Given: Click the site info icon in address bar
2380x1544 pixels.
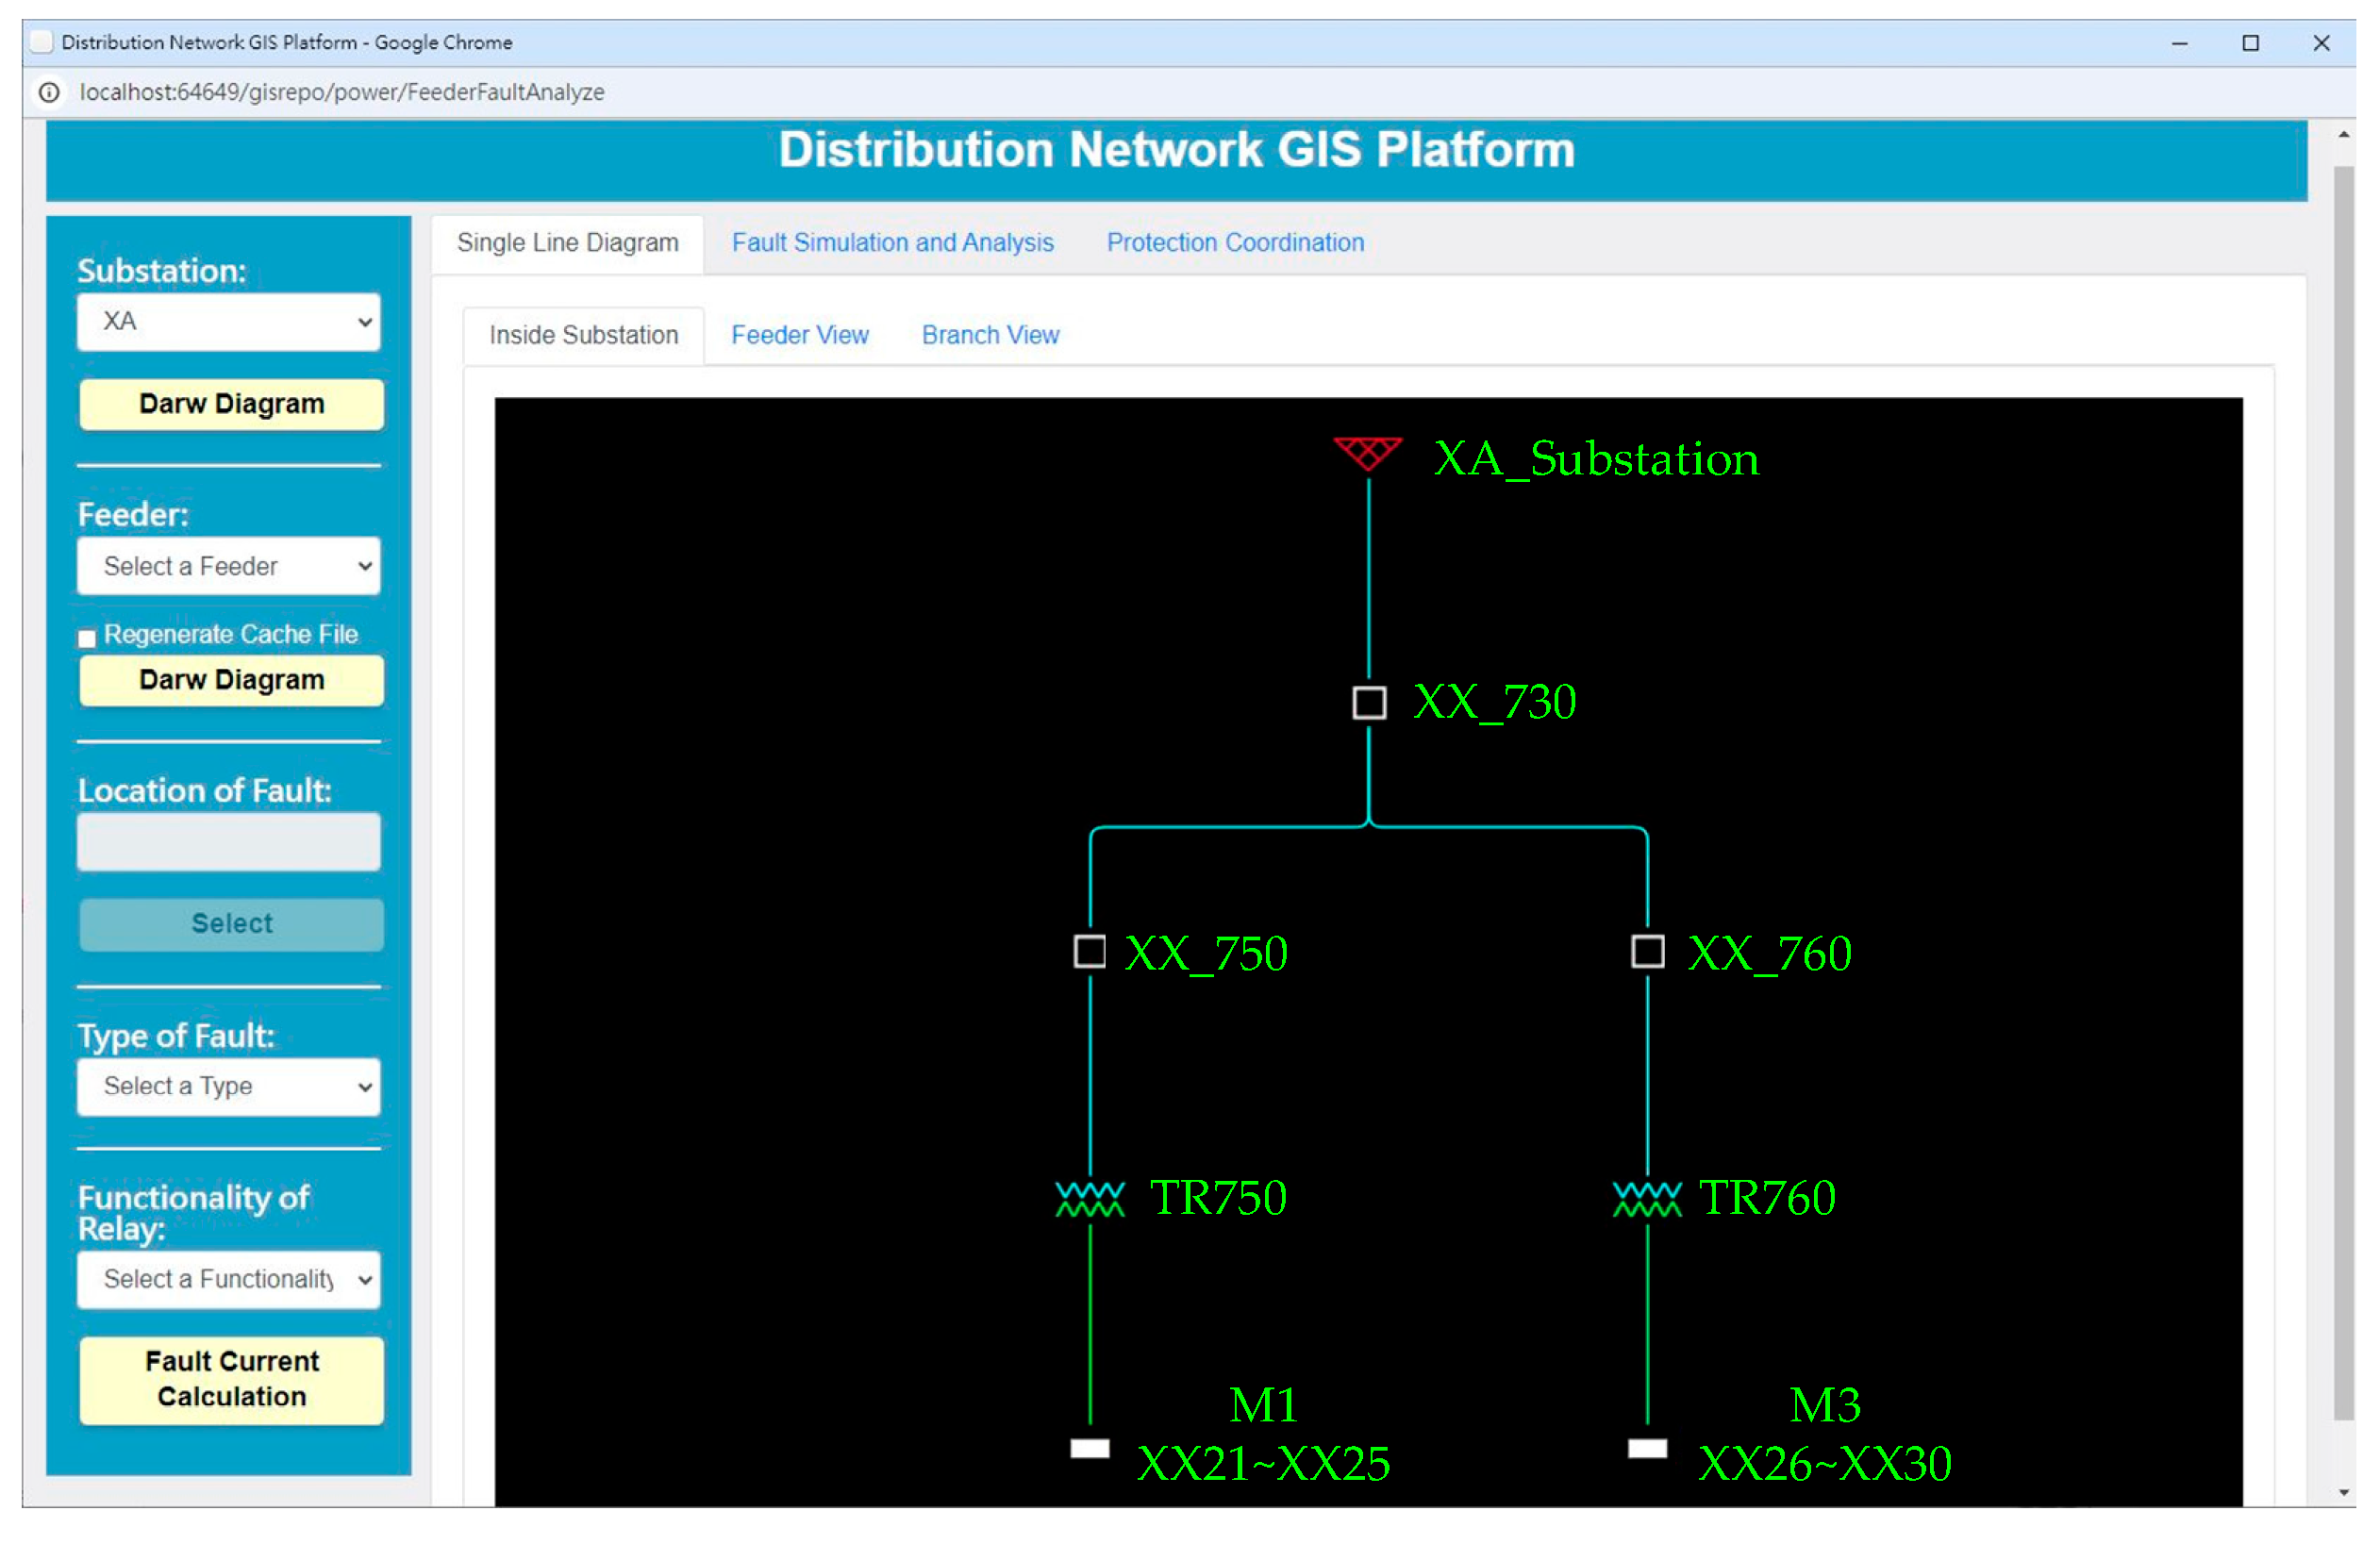Looking at the screenshot, I should (x=49, y=92).
